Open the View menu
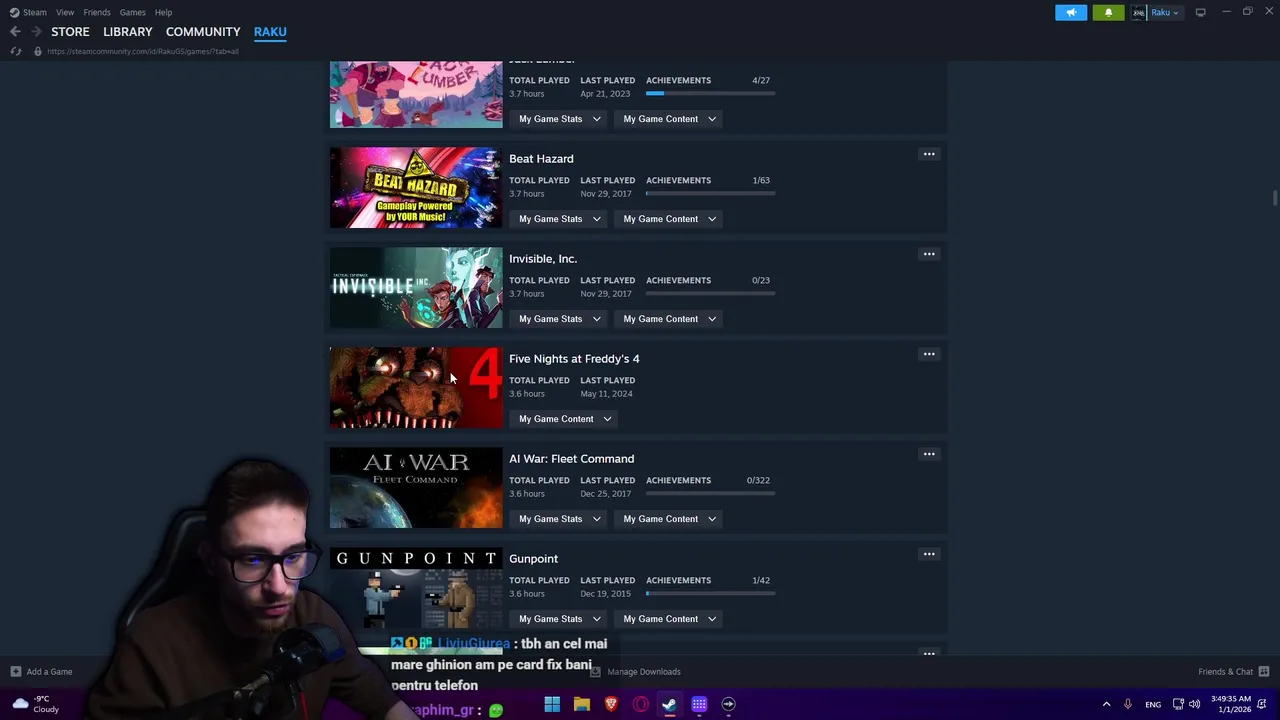This screenshot has width=1280, height=720. coord(65,12)
